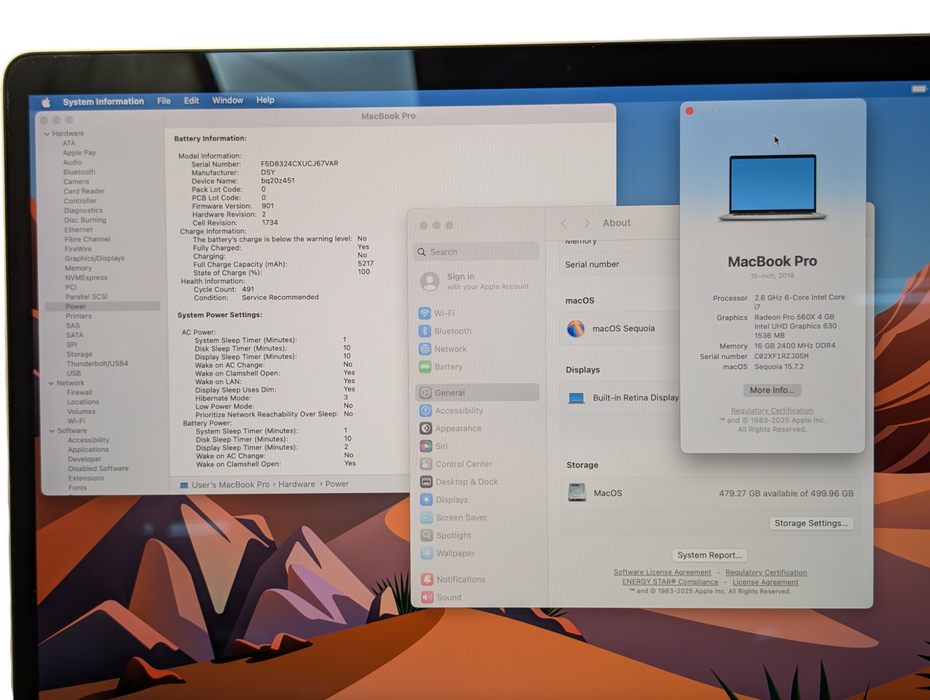Select Graphics/Displays in Hardware list
This screenshot has width=930, height=700.
pyautogui.click(x=94, y=259)
